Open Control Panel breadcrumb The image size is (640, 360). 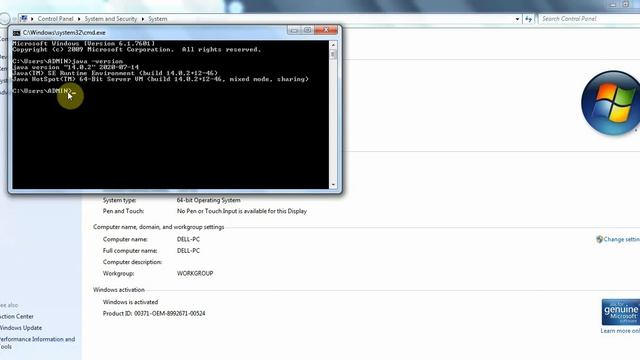(56, 19)
